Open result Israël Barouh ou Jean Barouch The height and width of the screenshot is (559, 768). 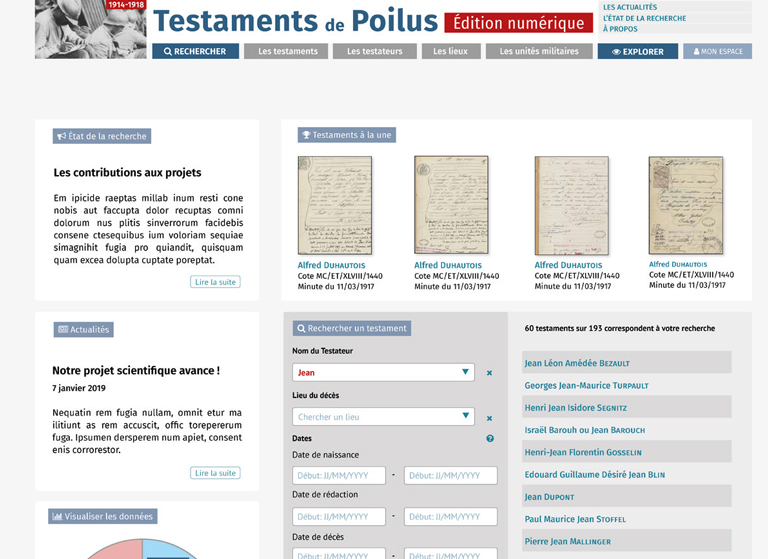pos(626,430)
